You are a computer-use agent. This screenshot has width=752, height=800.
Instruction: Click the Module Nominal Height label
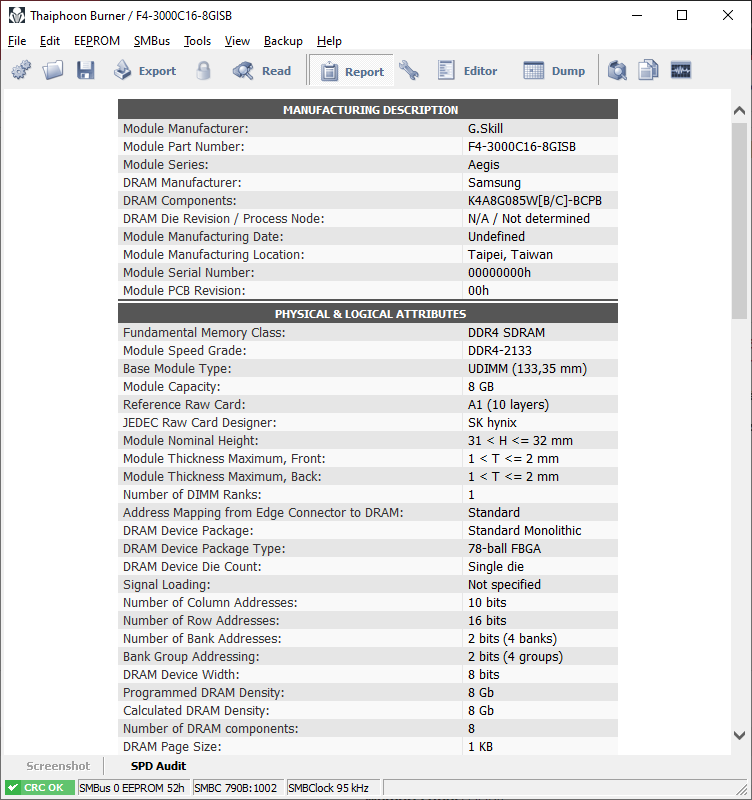191,441
